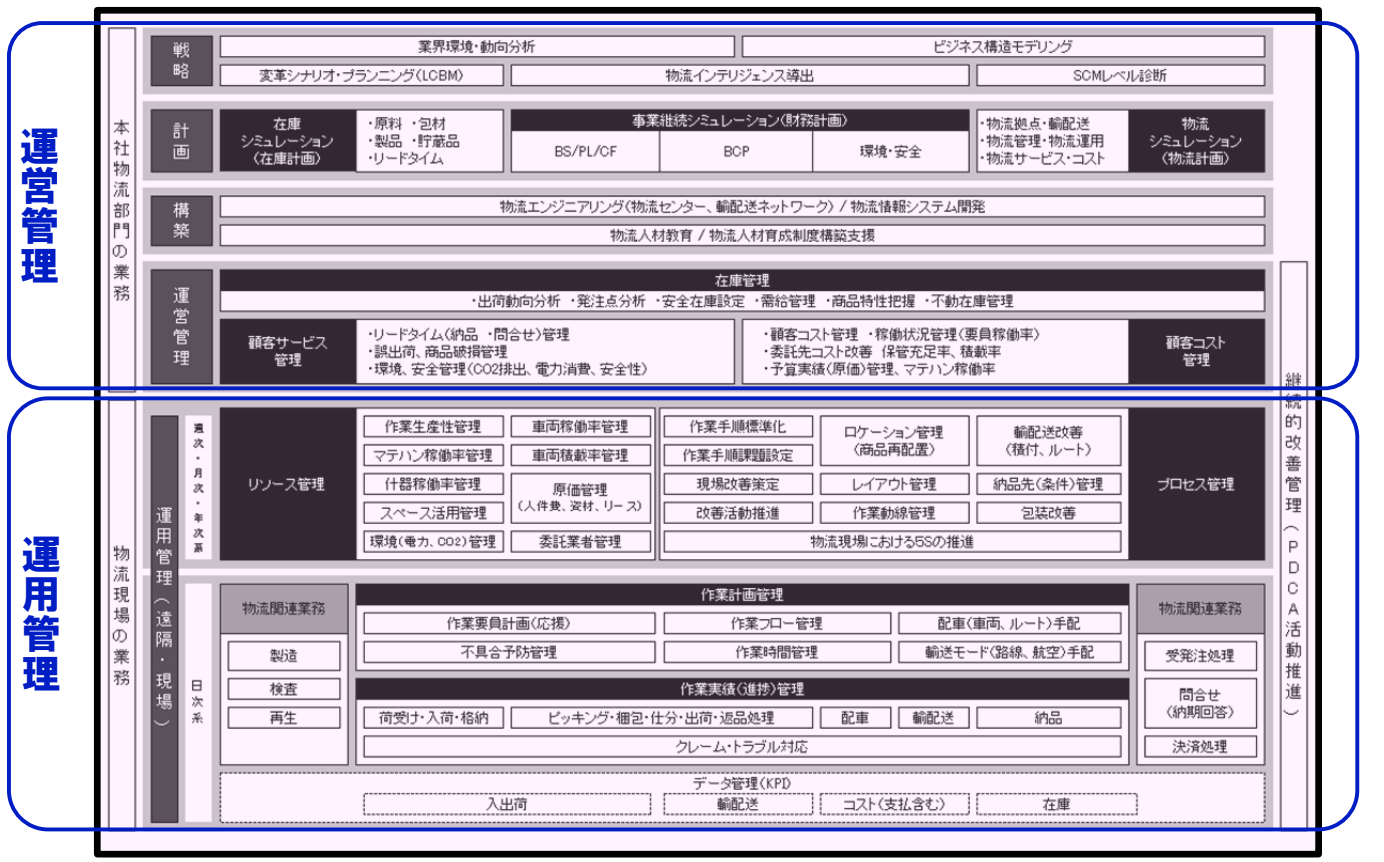1384x862 pixels.
Task: Click the BCP cell
Action: [736, 152]
